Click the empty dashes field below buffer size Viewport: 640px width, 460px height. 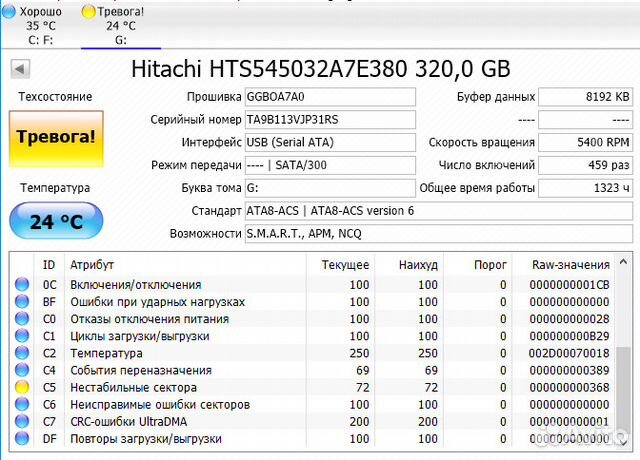tap(586, 120)
